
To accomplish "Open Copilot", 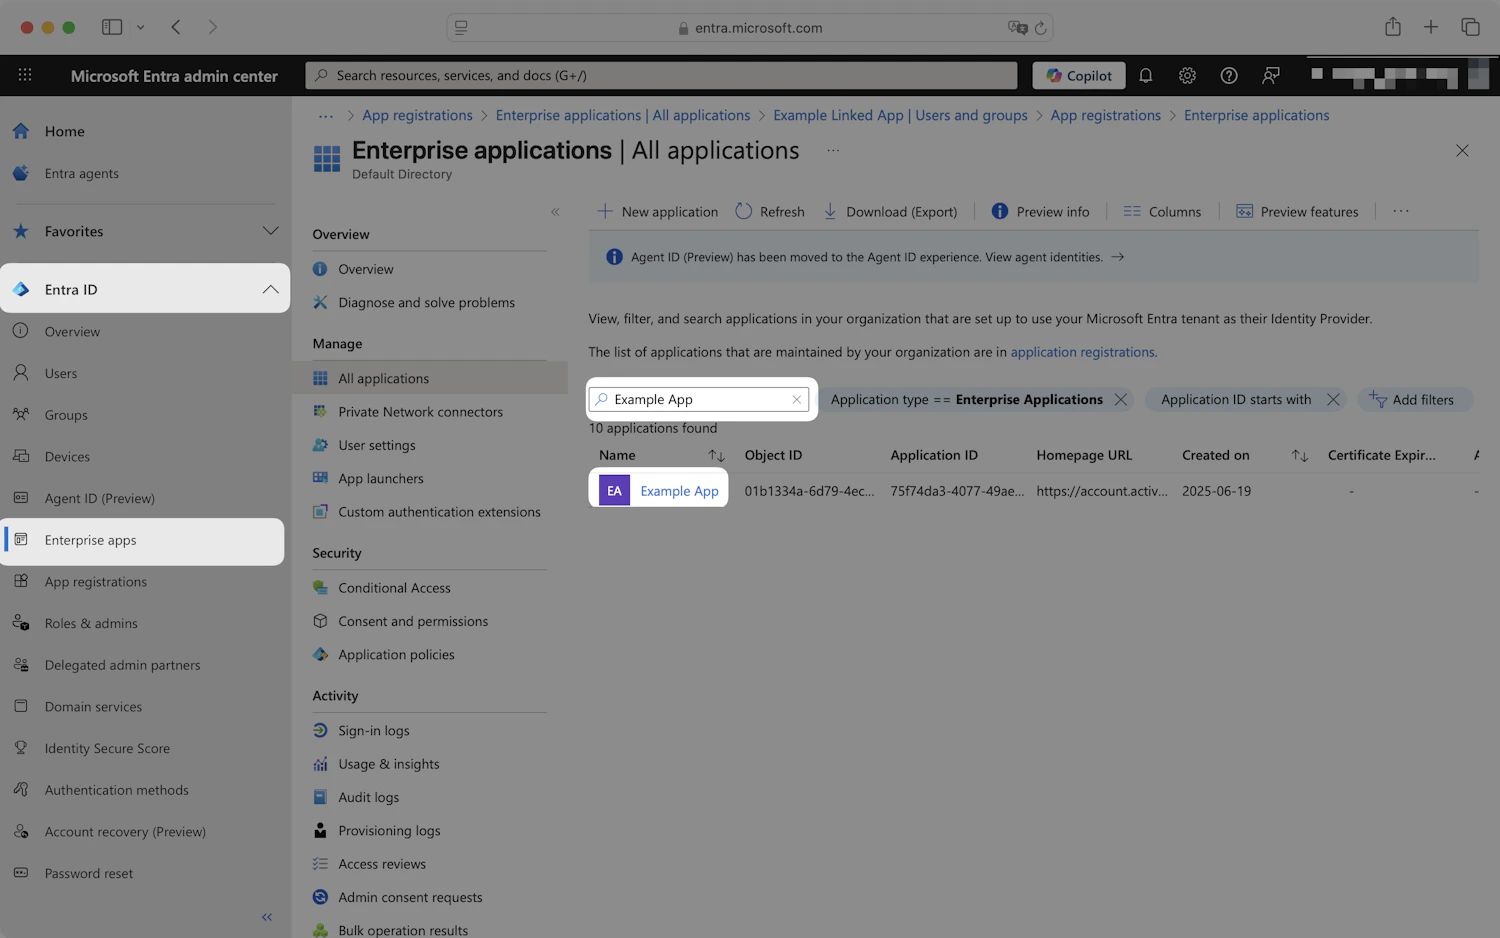I will click(1079, 75).
